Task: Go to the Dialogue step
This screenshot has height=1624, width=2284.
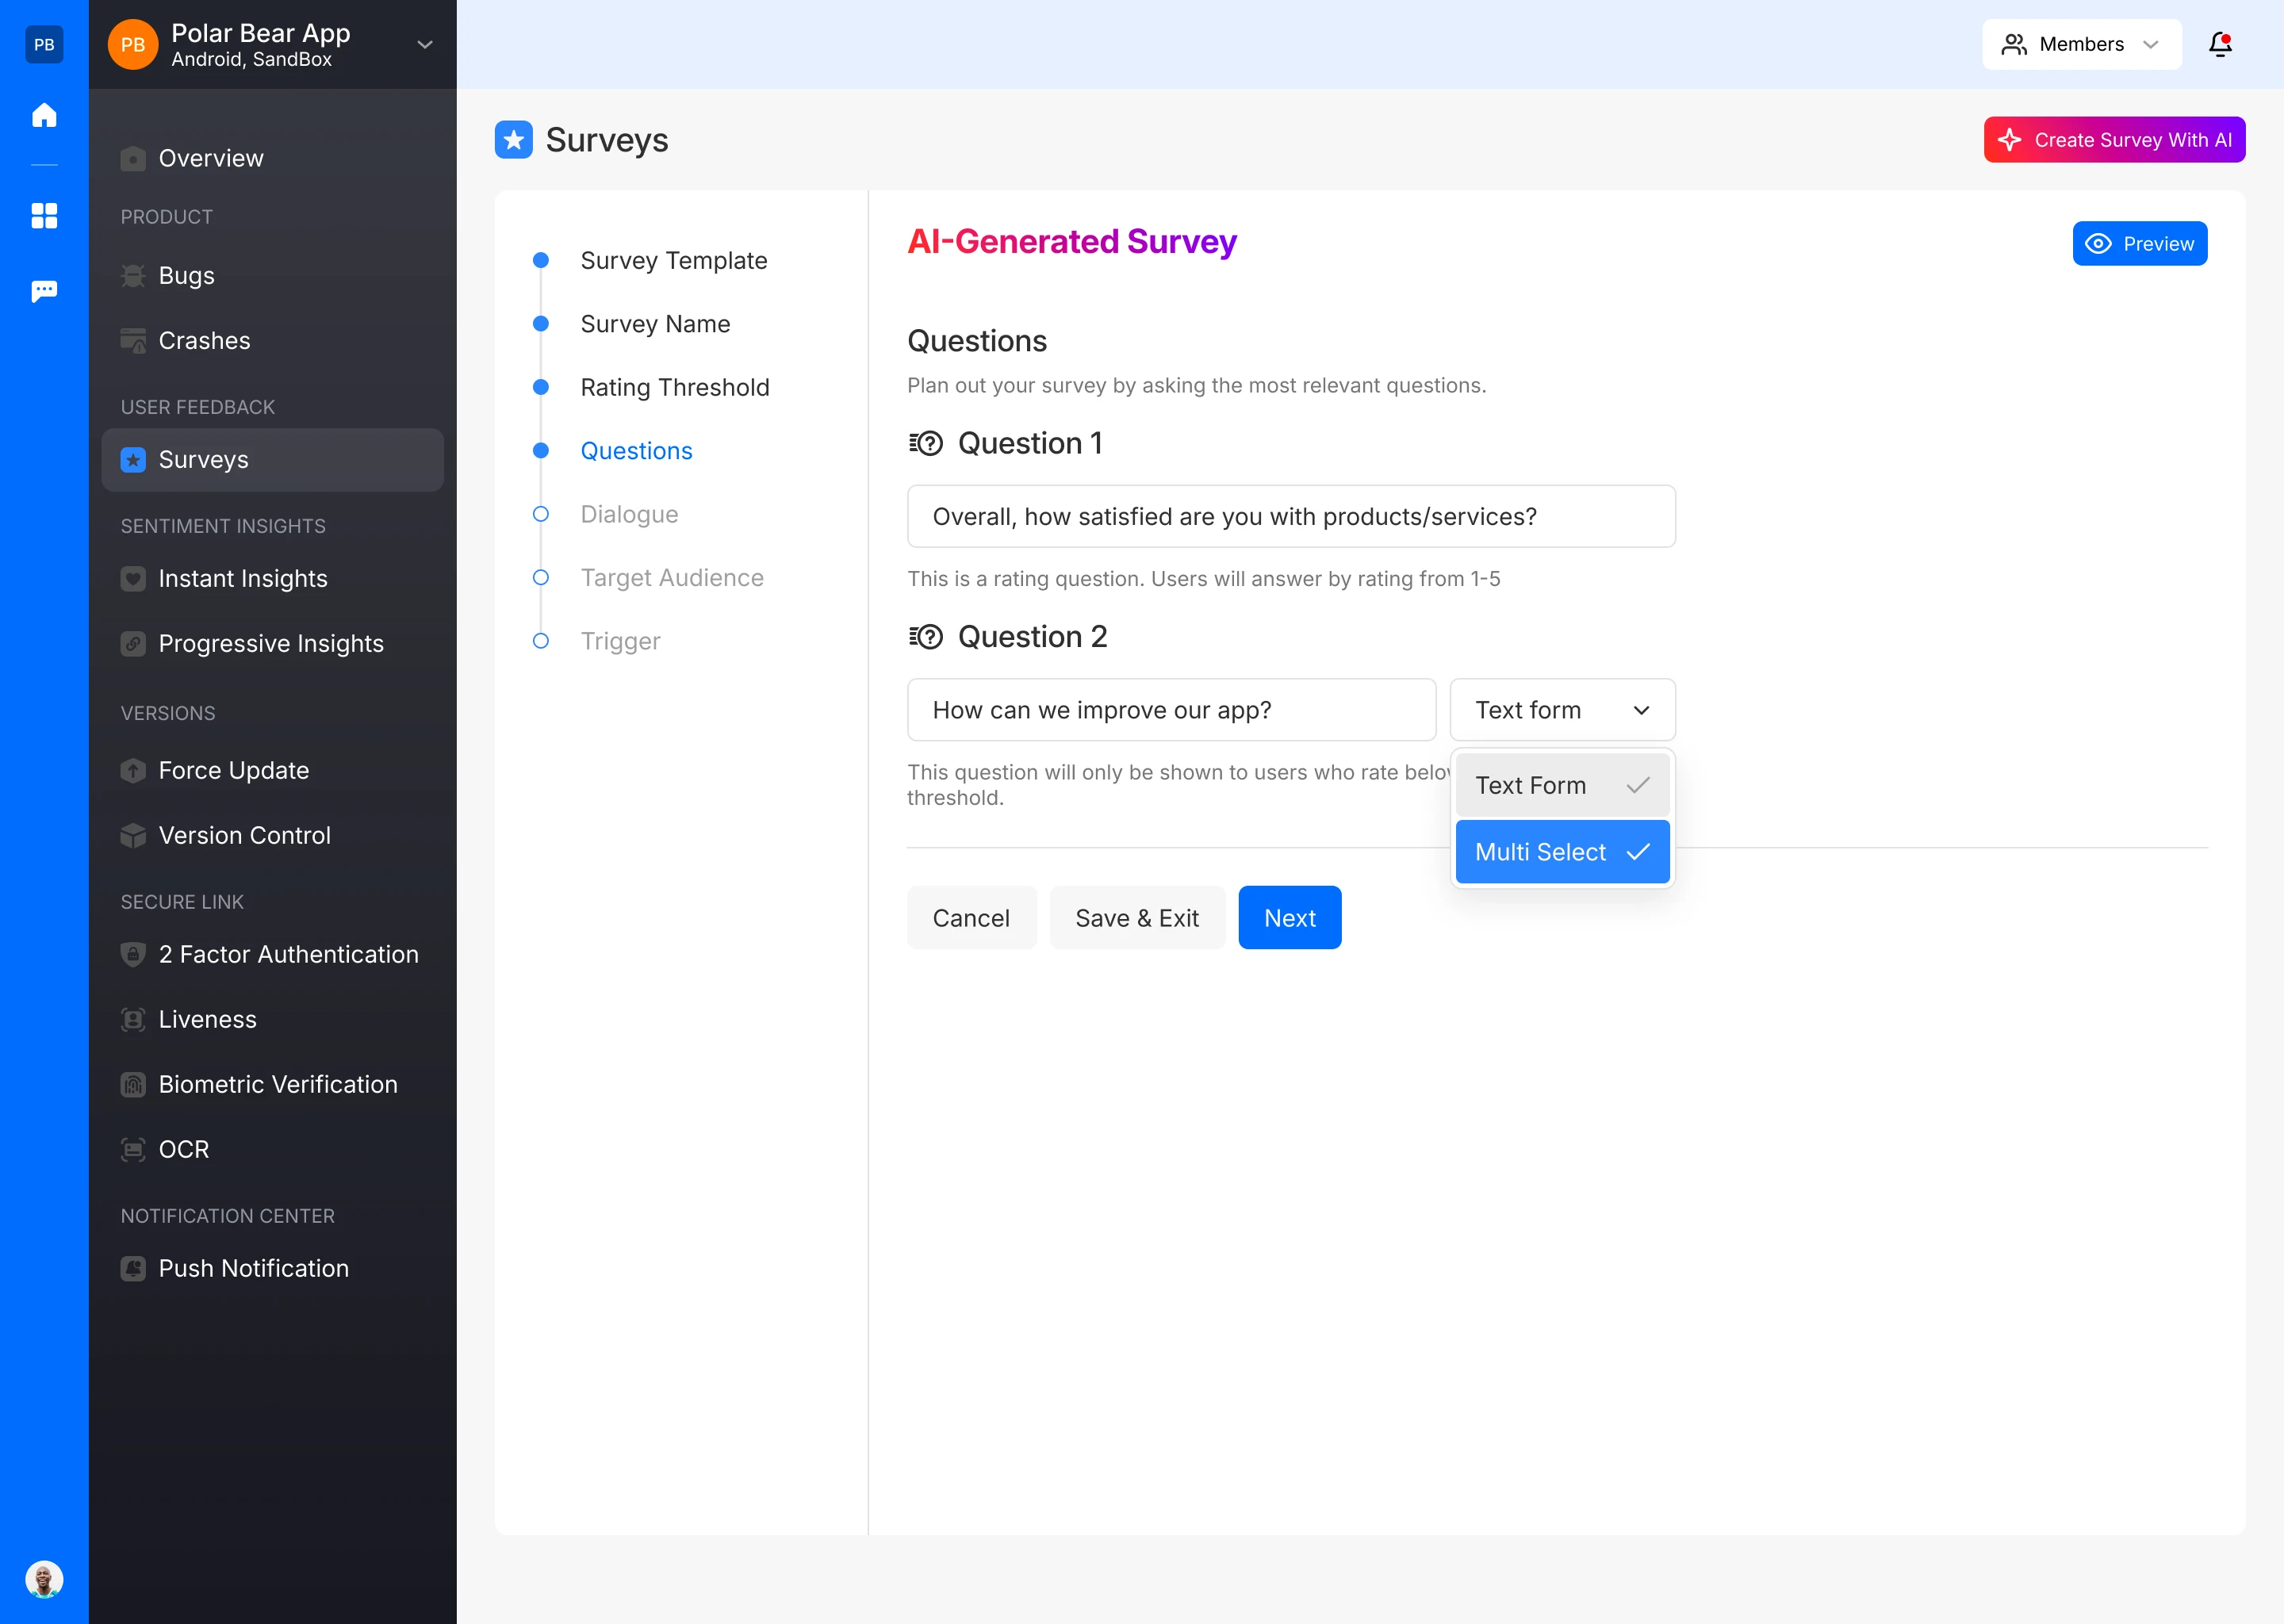Action: coord(629,514)
